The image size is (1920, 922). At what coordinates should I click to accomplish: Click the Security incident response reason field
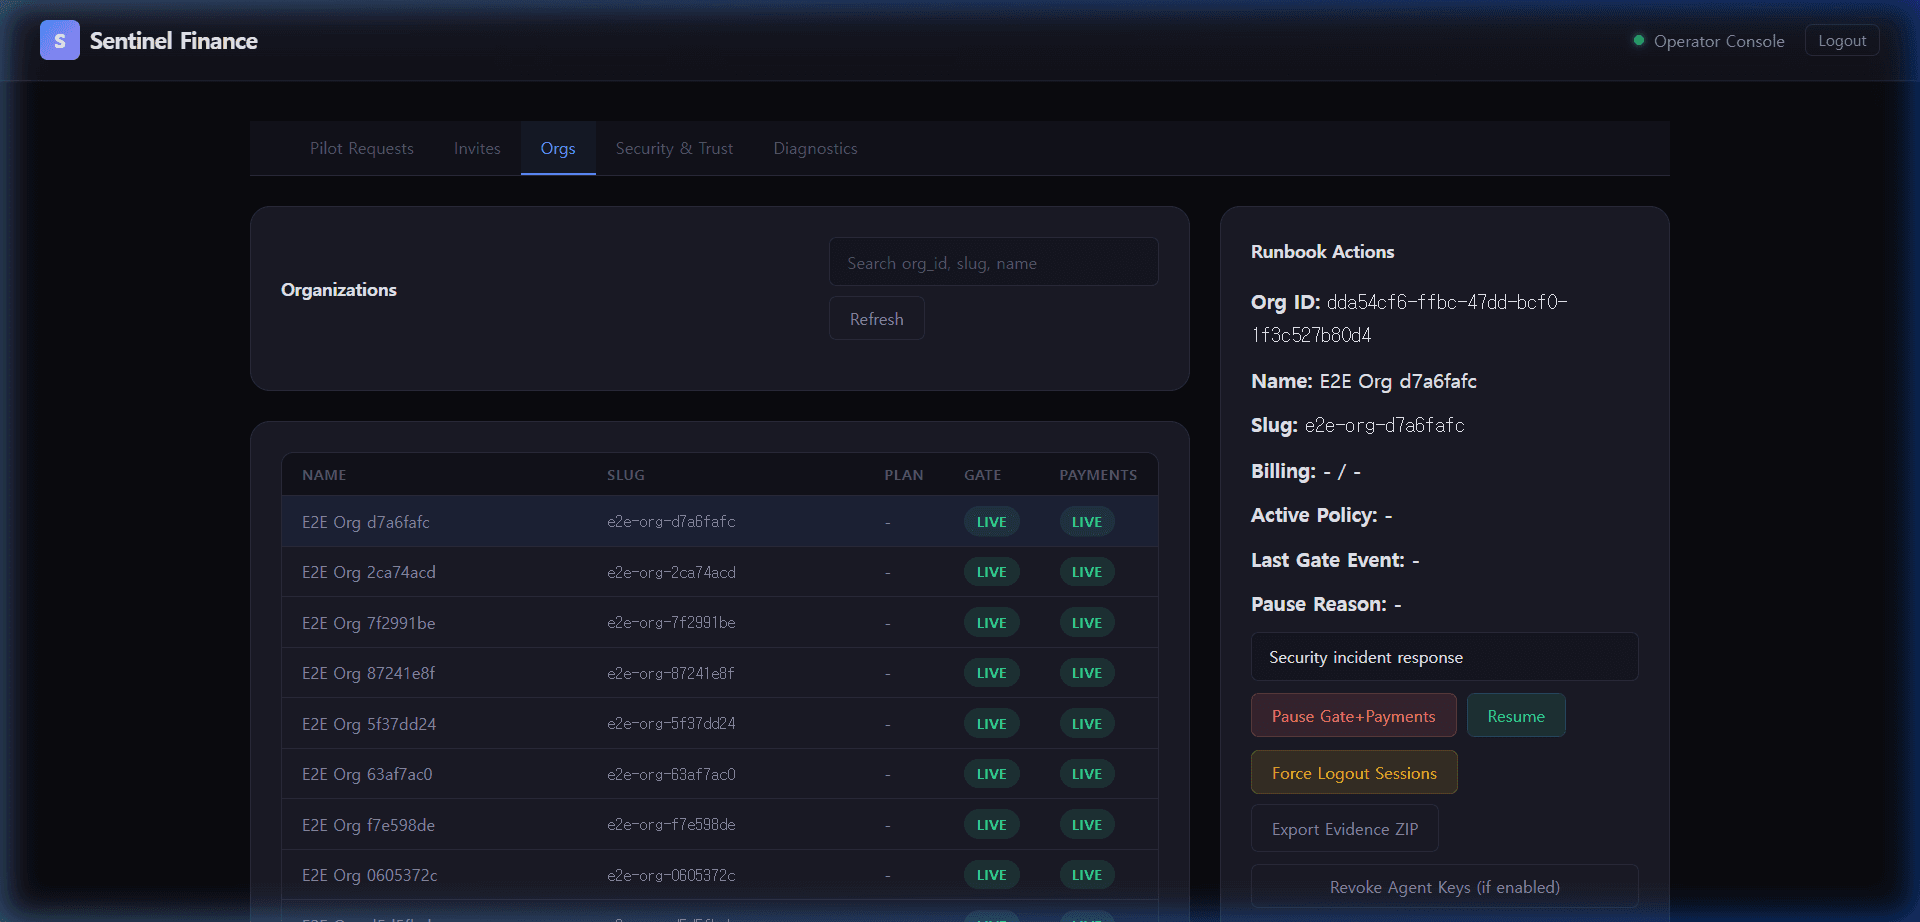pos(1443,657)
